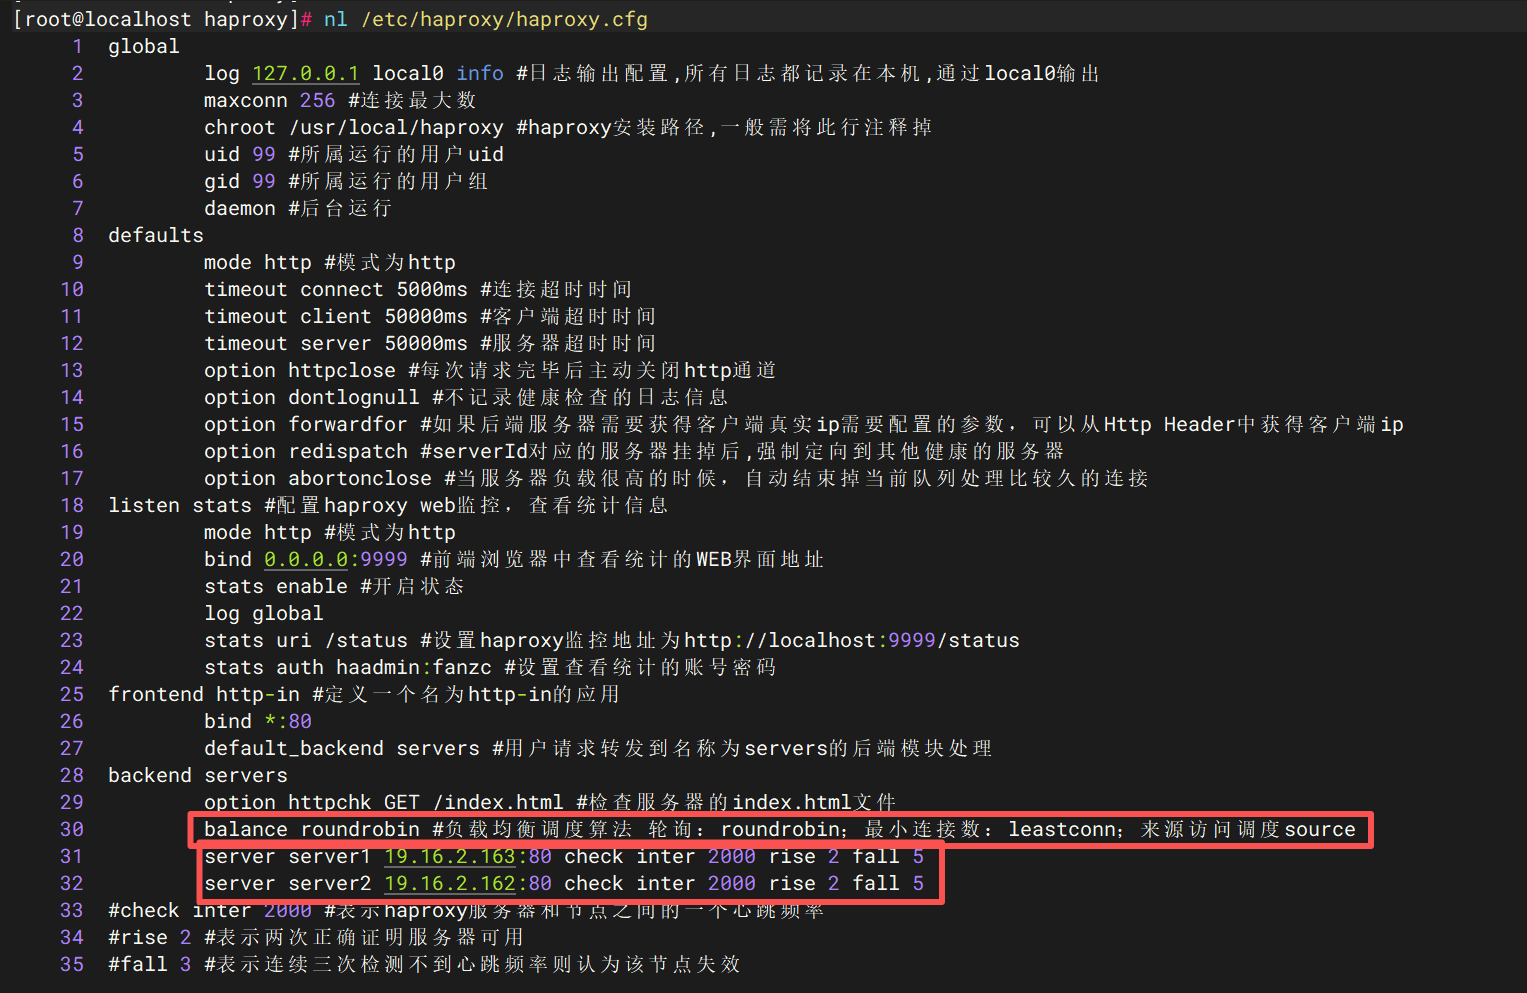This screenshot has width=1527, height=993.
Task: Click the '#check inter' comment text
Action: click(180, 910)
